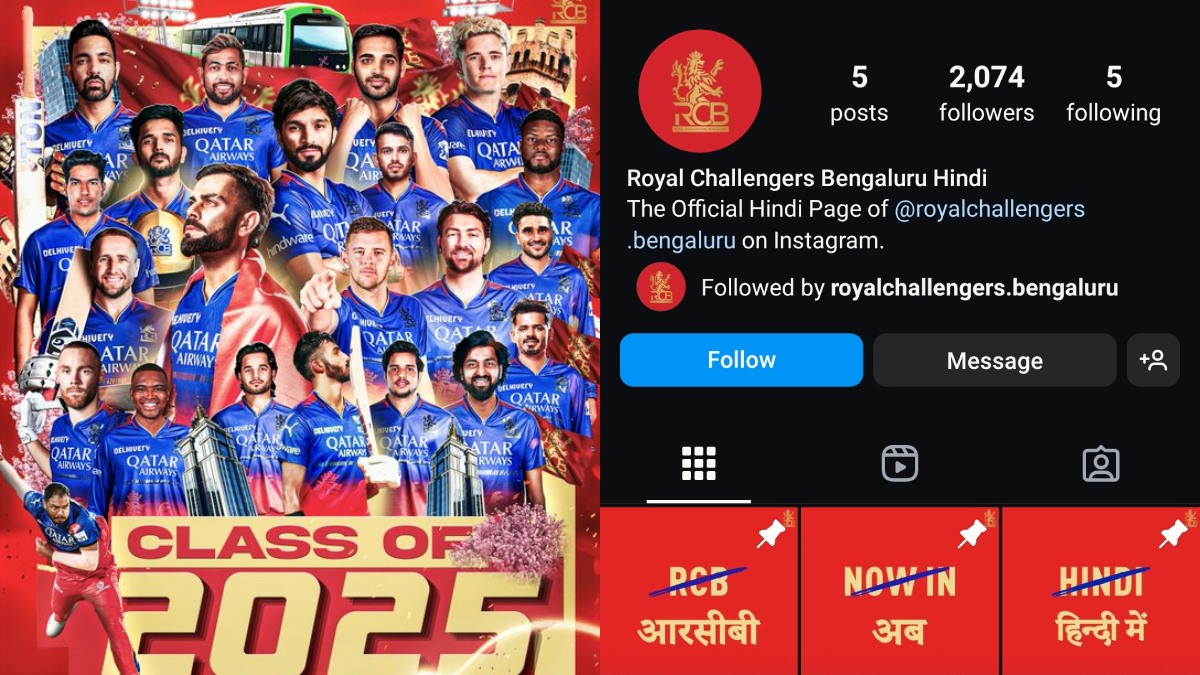Click pin icon on the NOW IN post
This screenshot has height=675, width=1200.
click(972, 535)
